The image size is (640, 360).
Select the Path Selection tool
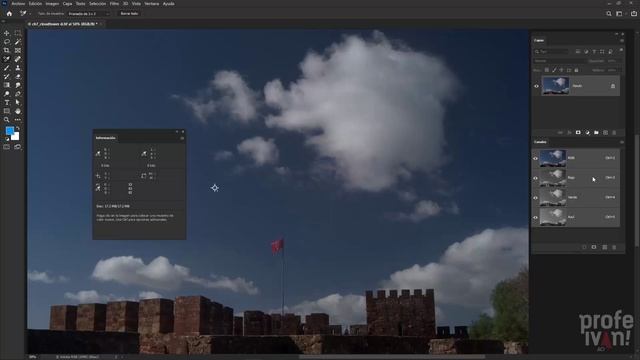(x=18, y=102)
